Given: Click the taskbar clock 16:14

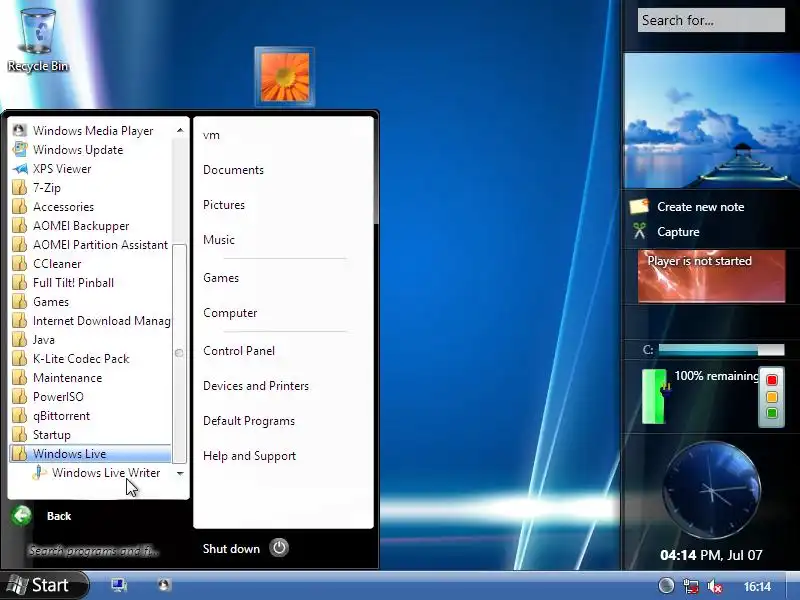Looking at the screenshot, I should tap(757, 586).
